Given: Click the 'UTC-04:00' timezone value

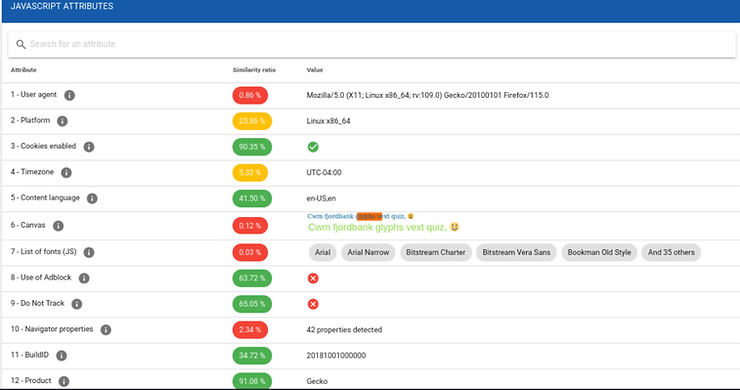Looking at the screenshot, I should (x=324, y=173).
